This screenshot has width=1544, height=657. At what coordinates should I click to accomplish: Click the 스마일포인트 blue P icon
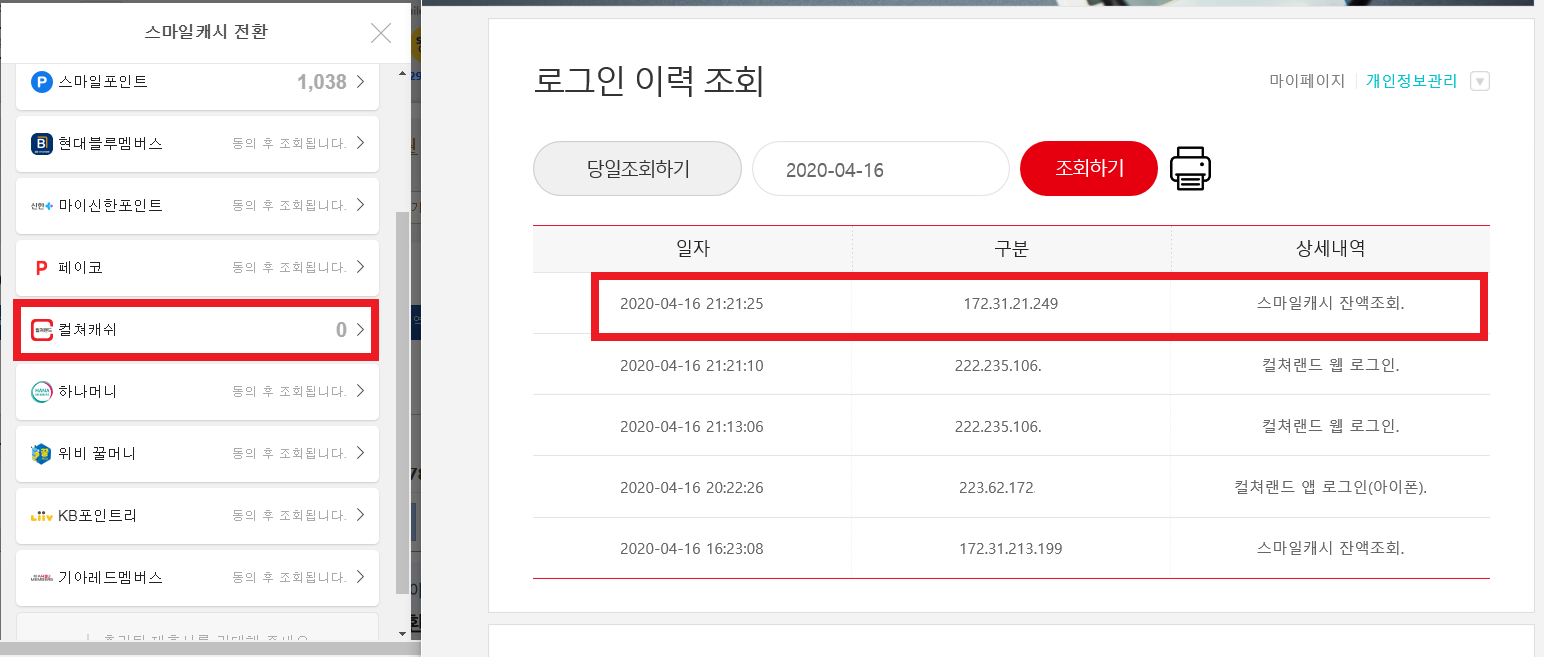(x=41, y=82)
